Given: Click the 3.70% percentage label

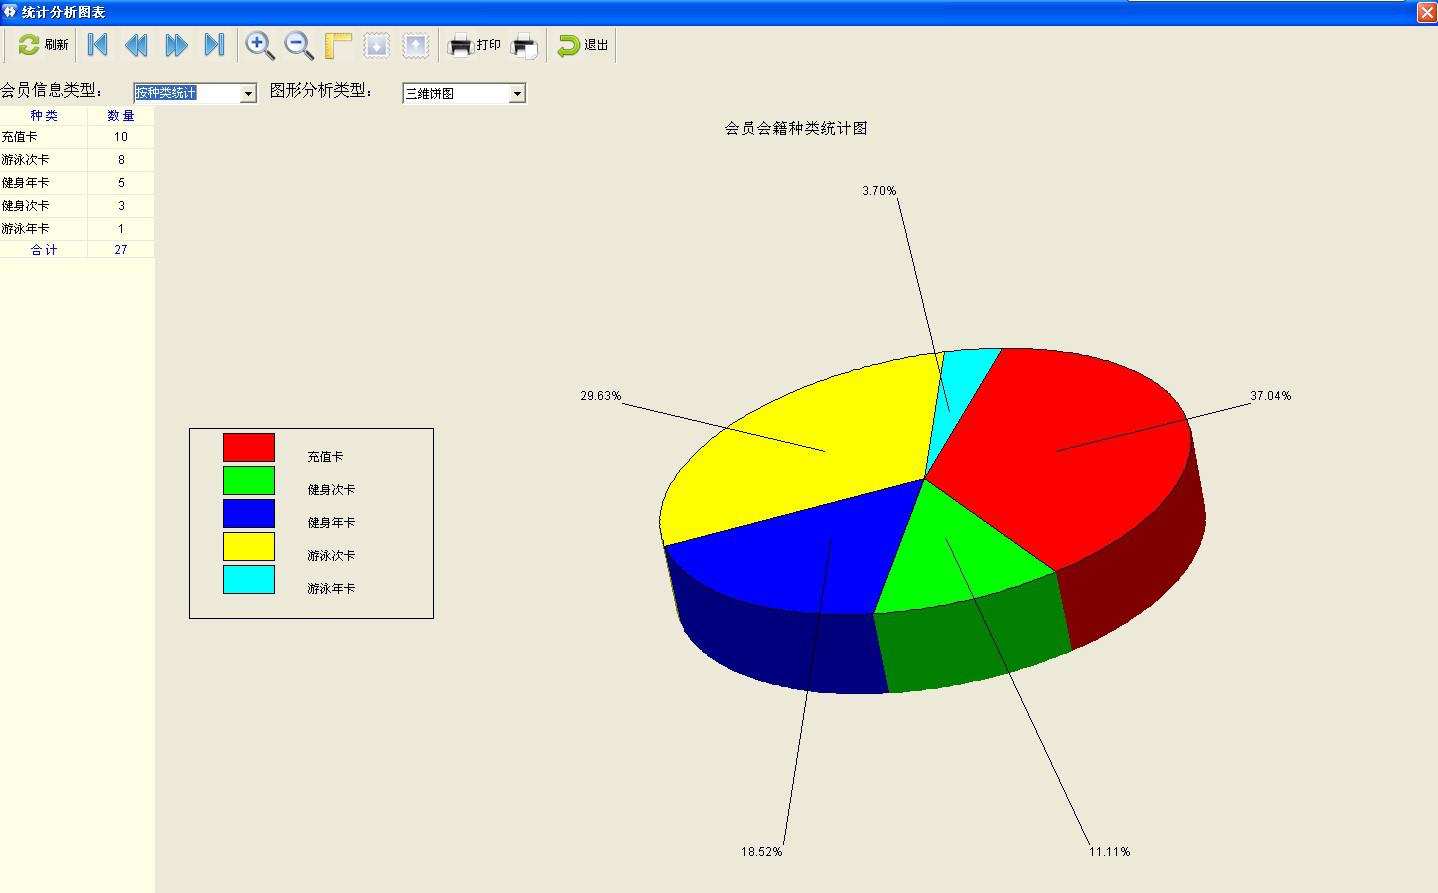Looking at the screenshot, I should click(x=880, y=191).
